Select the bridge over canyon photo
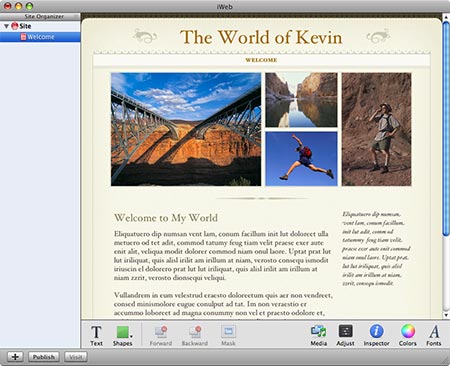Viewport: 450px width, 366px height. [186, 129]
